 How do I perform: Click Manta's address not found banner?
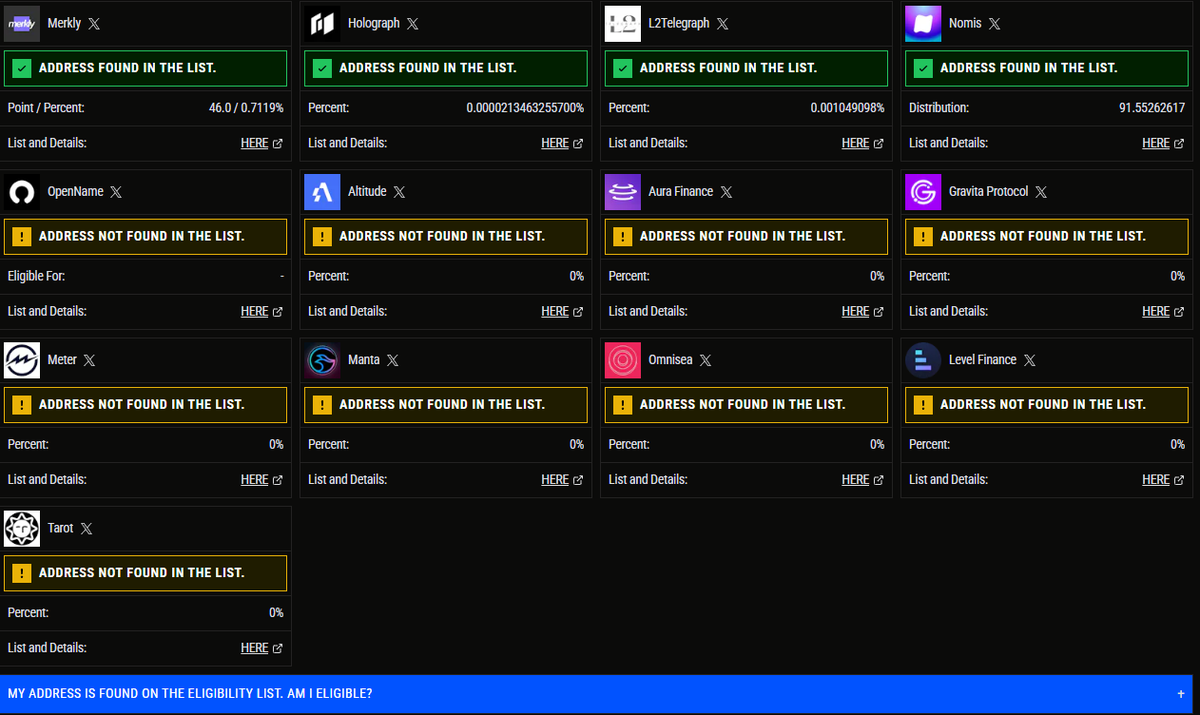point(446,404)
